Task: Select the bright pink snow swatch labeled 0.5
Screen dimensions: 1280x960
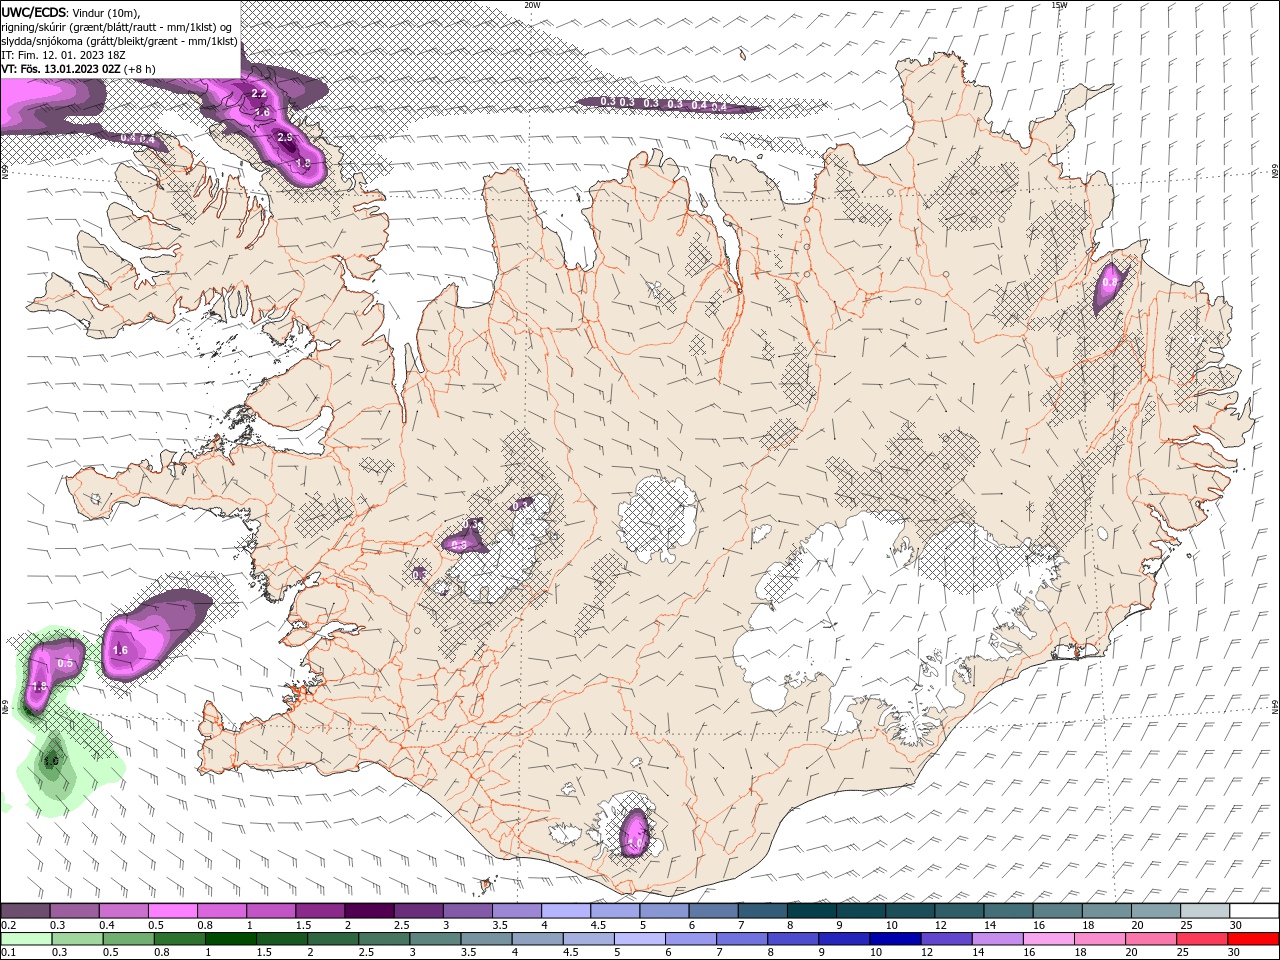Action: point(172,911)
